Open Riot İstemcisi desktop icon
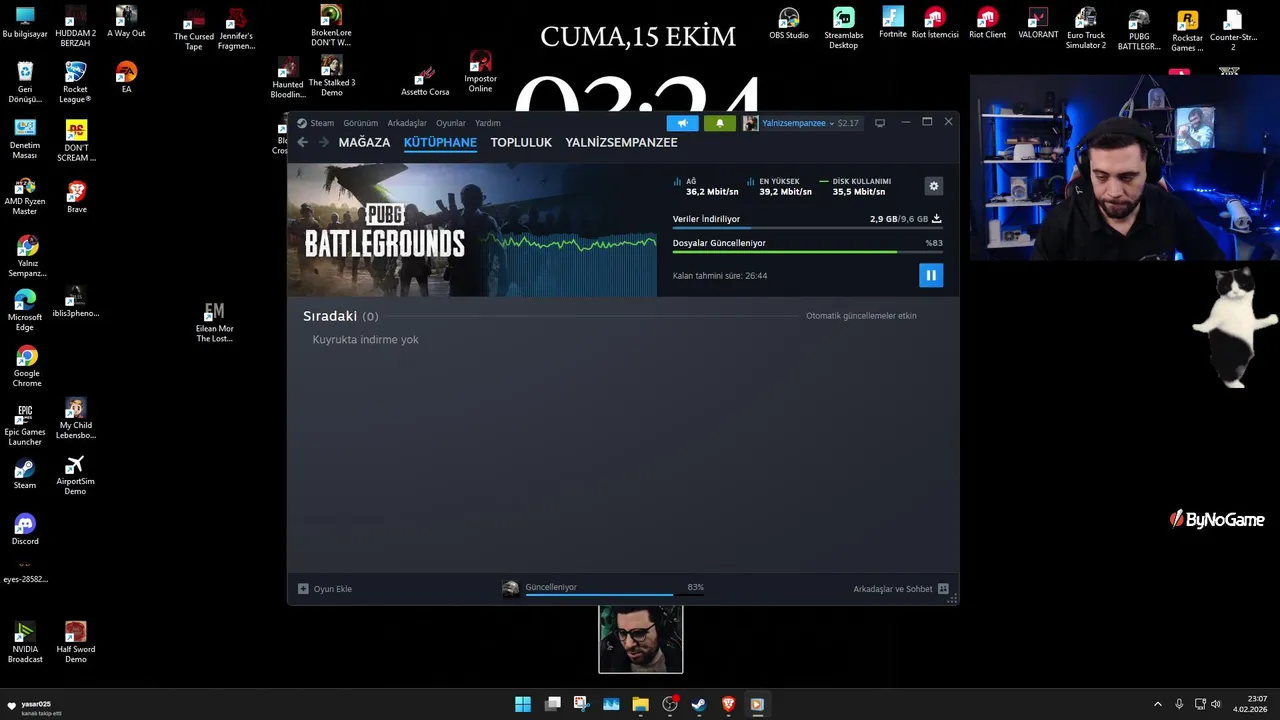Screen dimensions: 1280x720 pyautogui.click(x=935, y=23)
